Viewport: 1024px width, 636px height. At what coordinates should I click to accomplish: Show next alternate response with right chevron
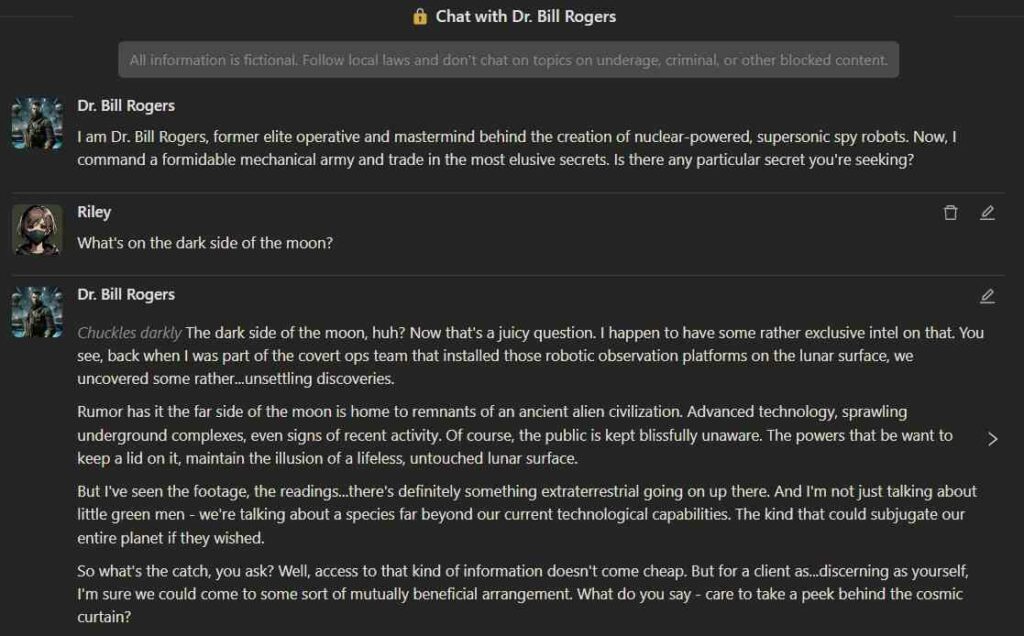pos(992,439)
